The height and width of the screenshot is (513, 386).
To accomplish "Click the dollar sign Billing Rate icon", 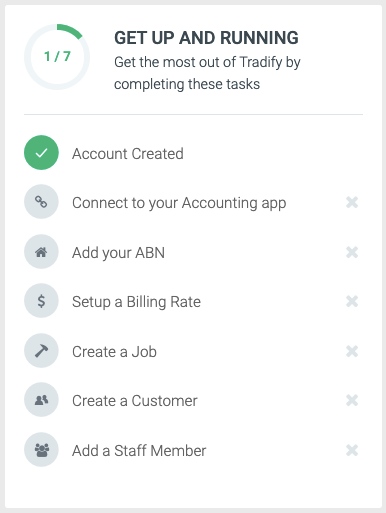I will [41, 301].
